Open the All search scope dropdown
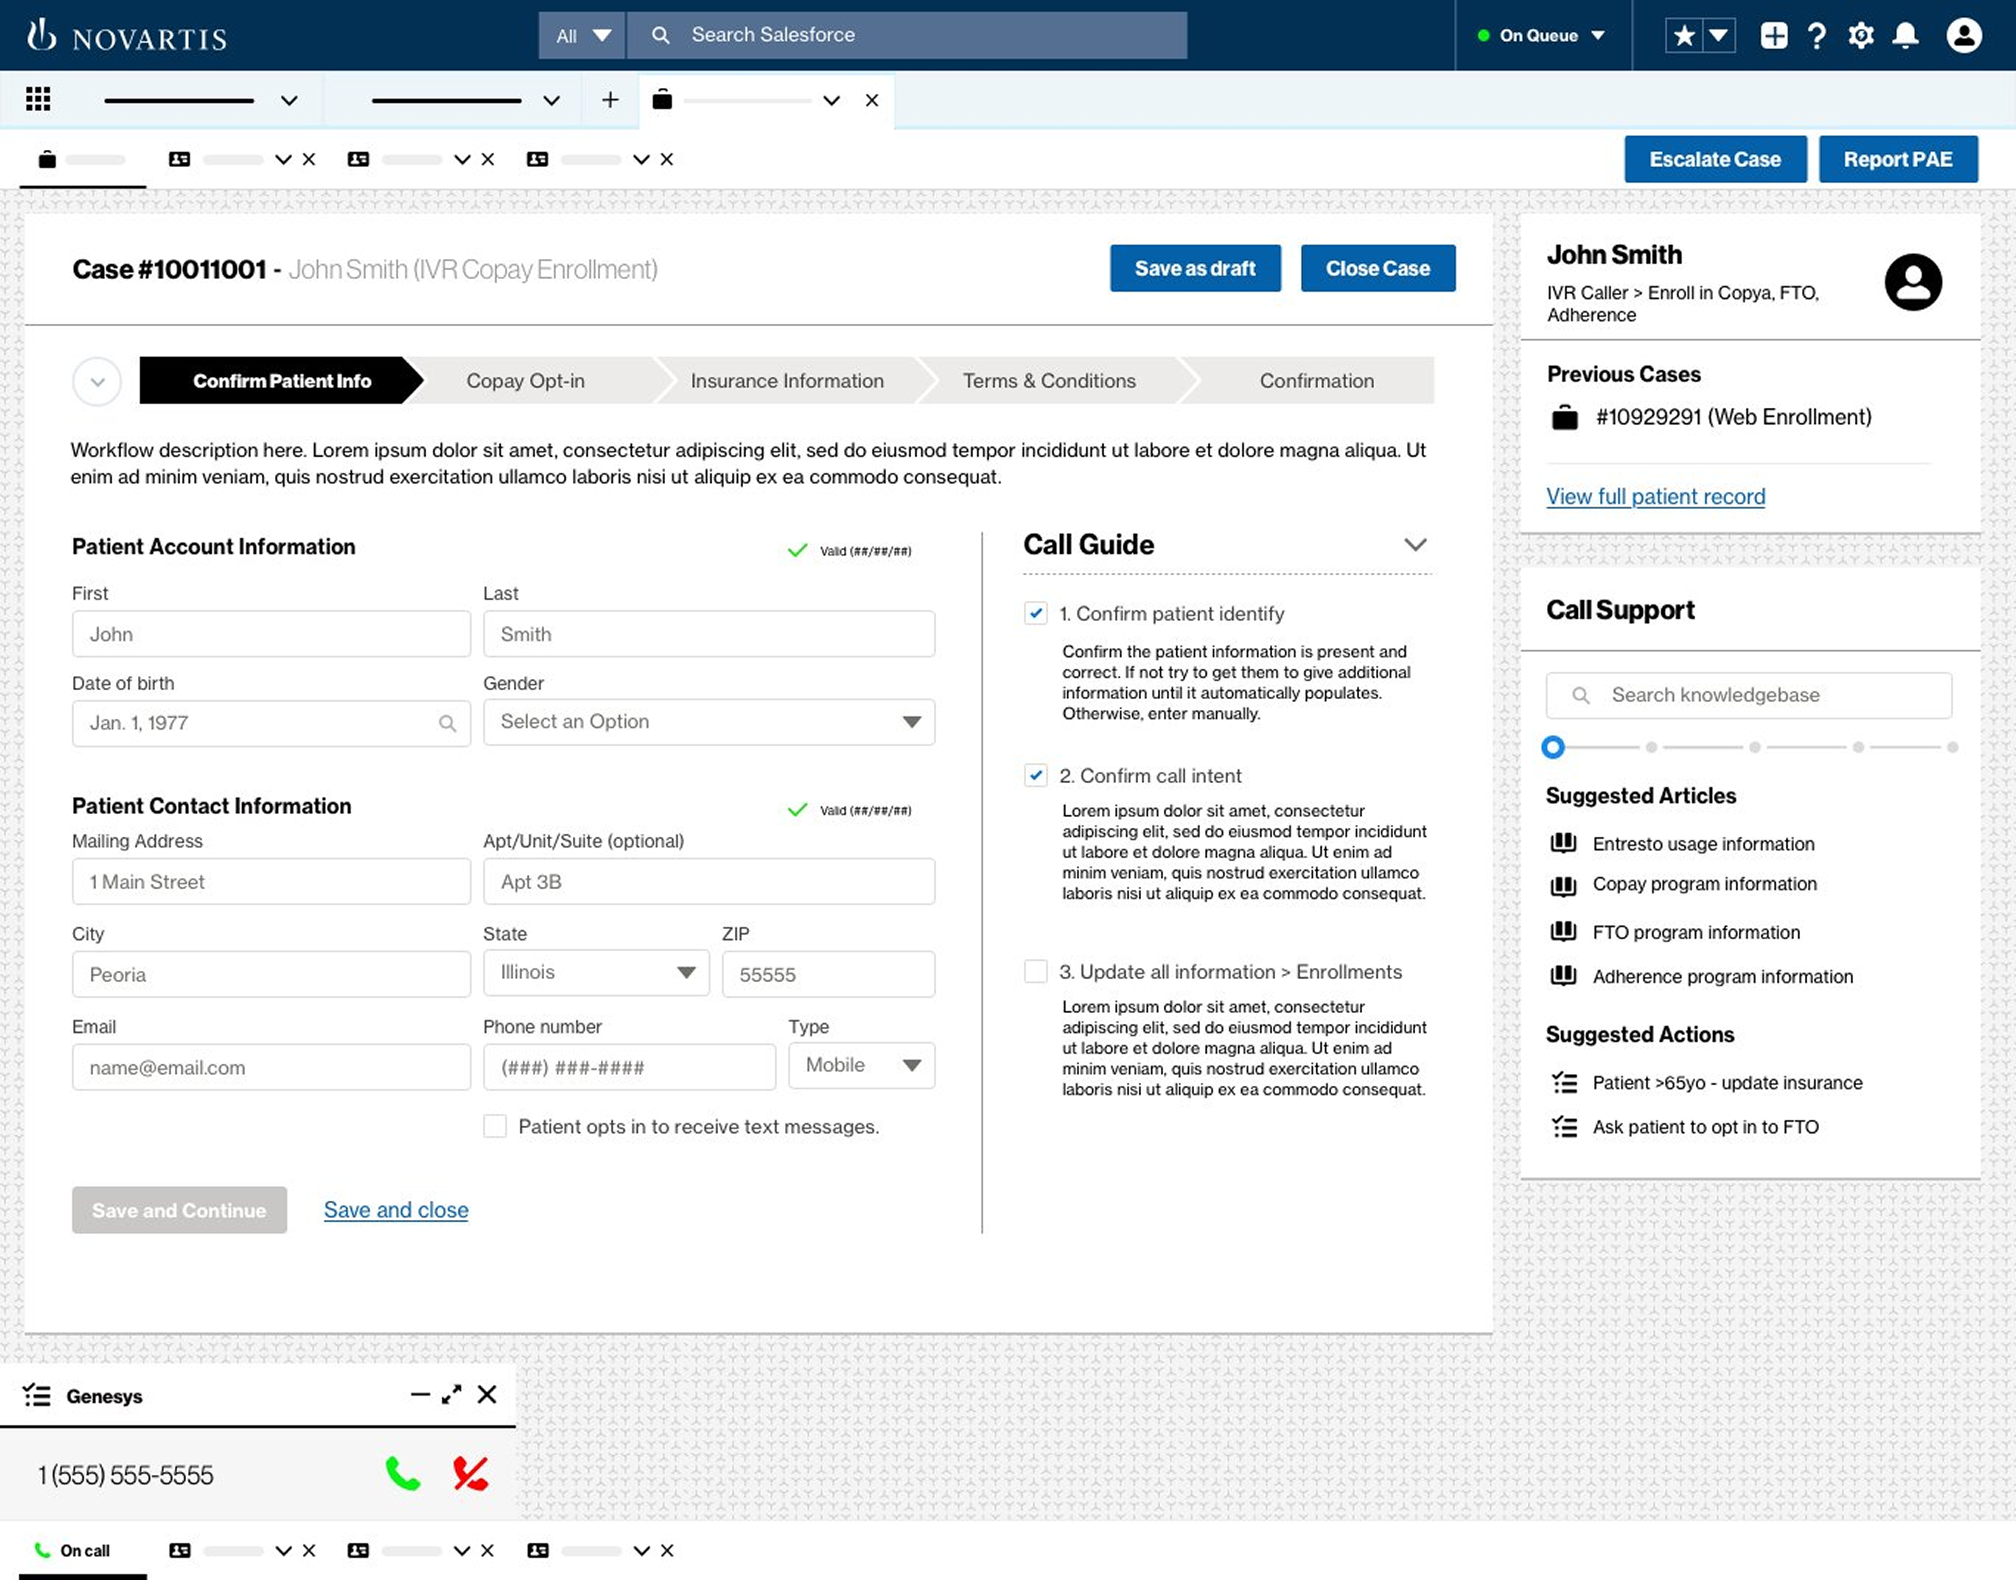 (582, 35)
